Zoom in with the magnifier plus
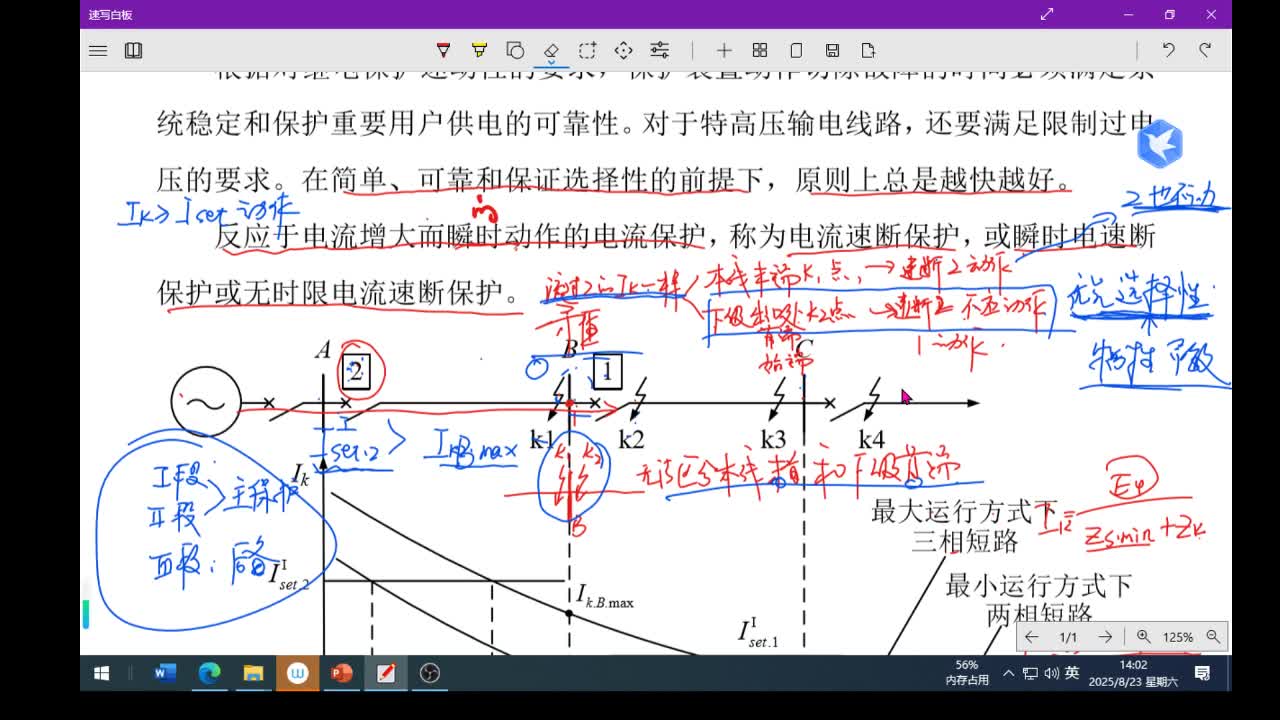The height and width of the screenshot is (720, 1280). pyautogui.click(x=1143, y=637)
